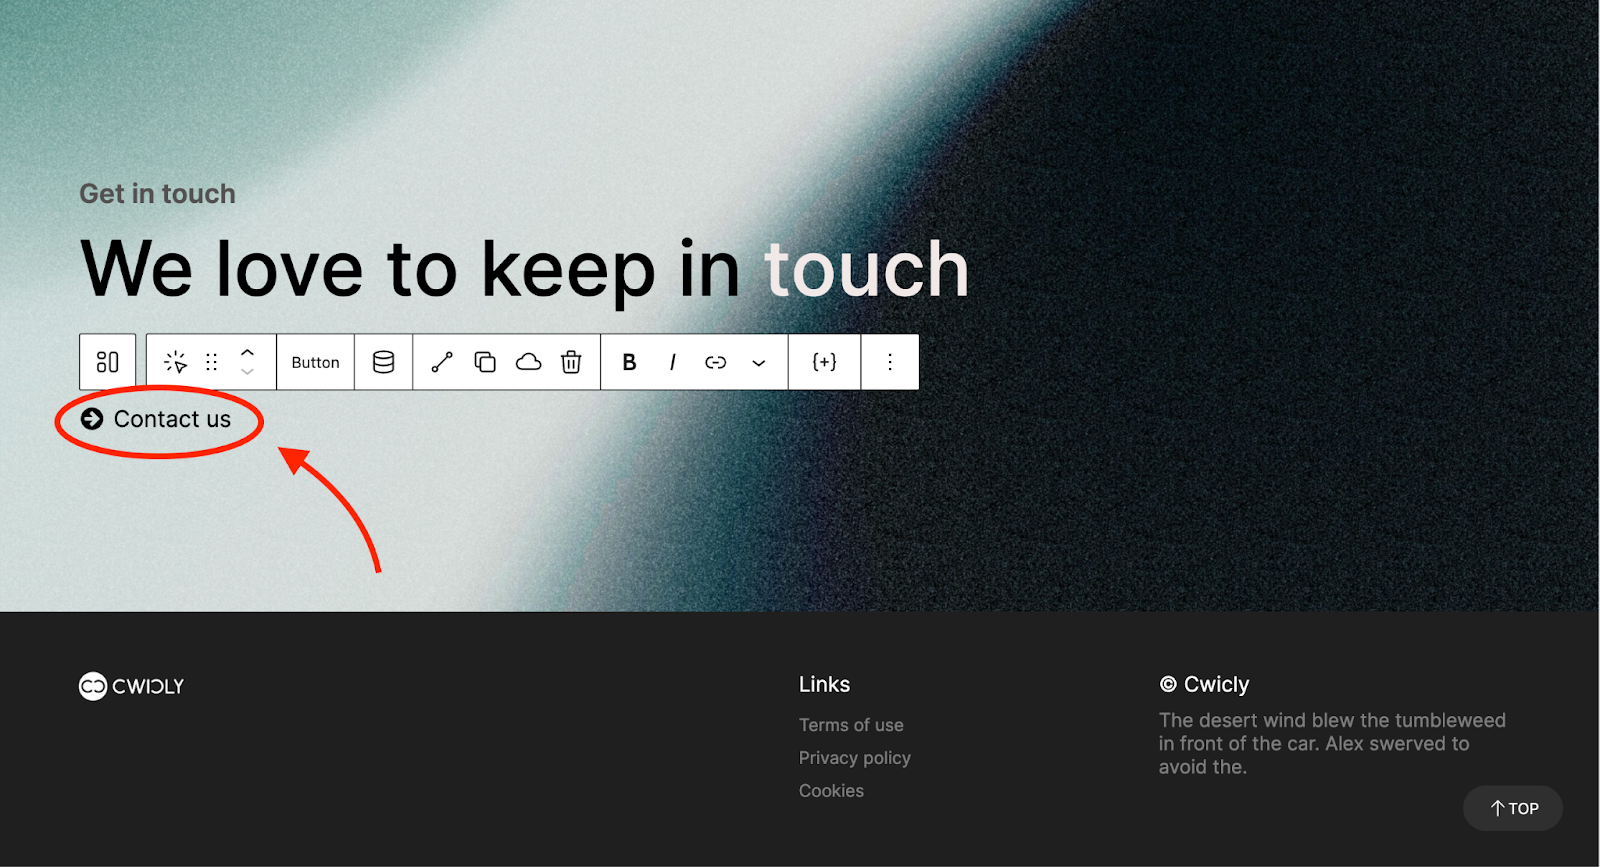Move block up with the up chevron
This screenshot has width=1600, height=867.
[x=248, y=353]
